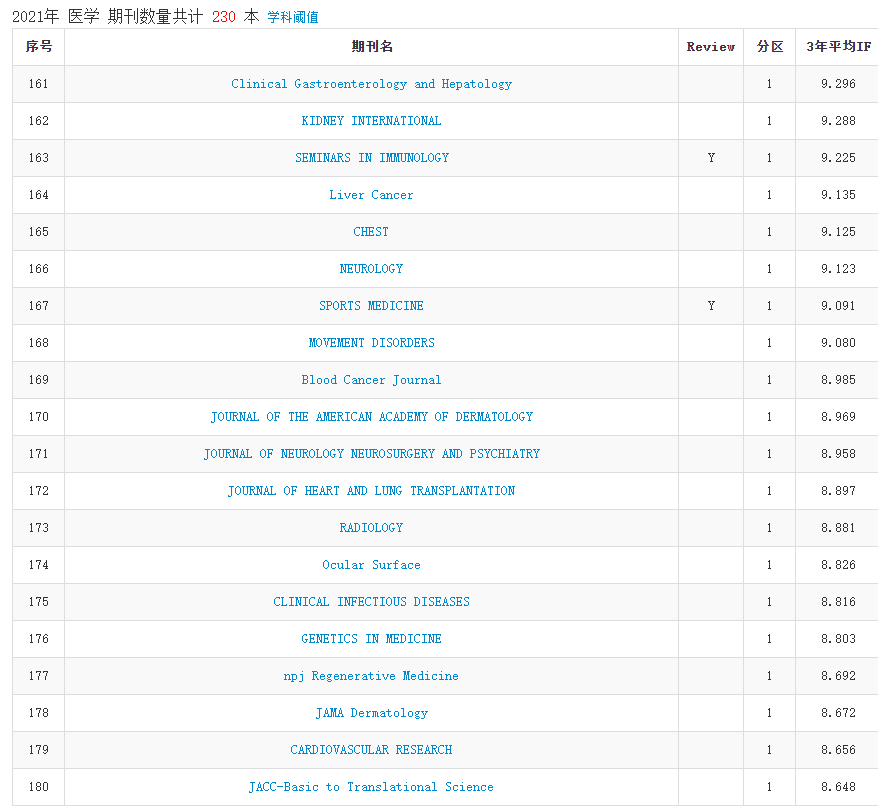Click row number 175
Screen dimensions: 878x806
click(x=39, y=602)
